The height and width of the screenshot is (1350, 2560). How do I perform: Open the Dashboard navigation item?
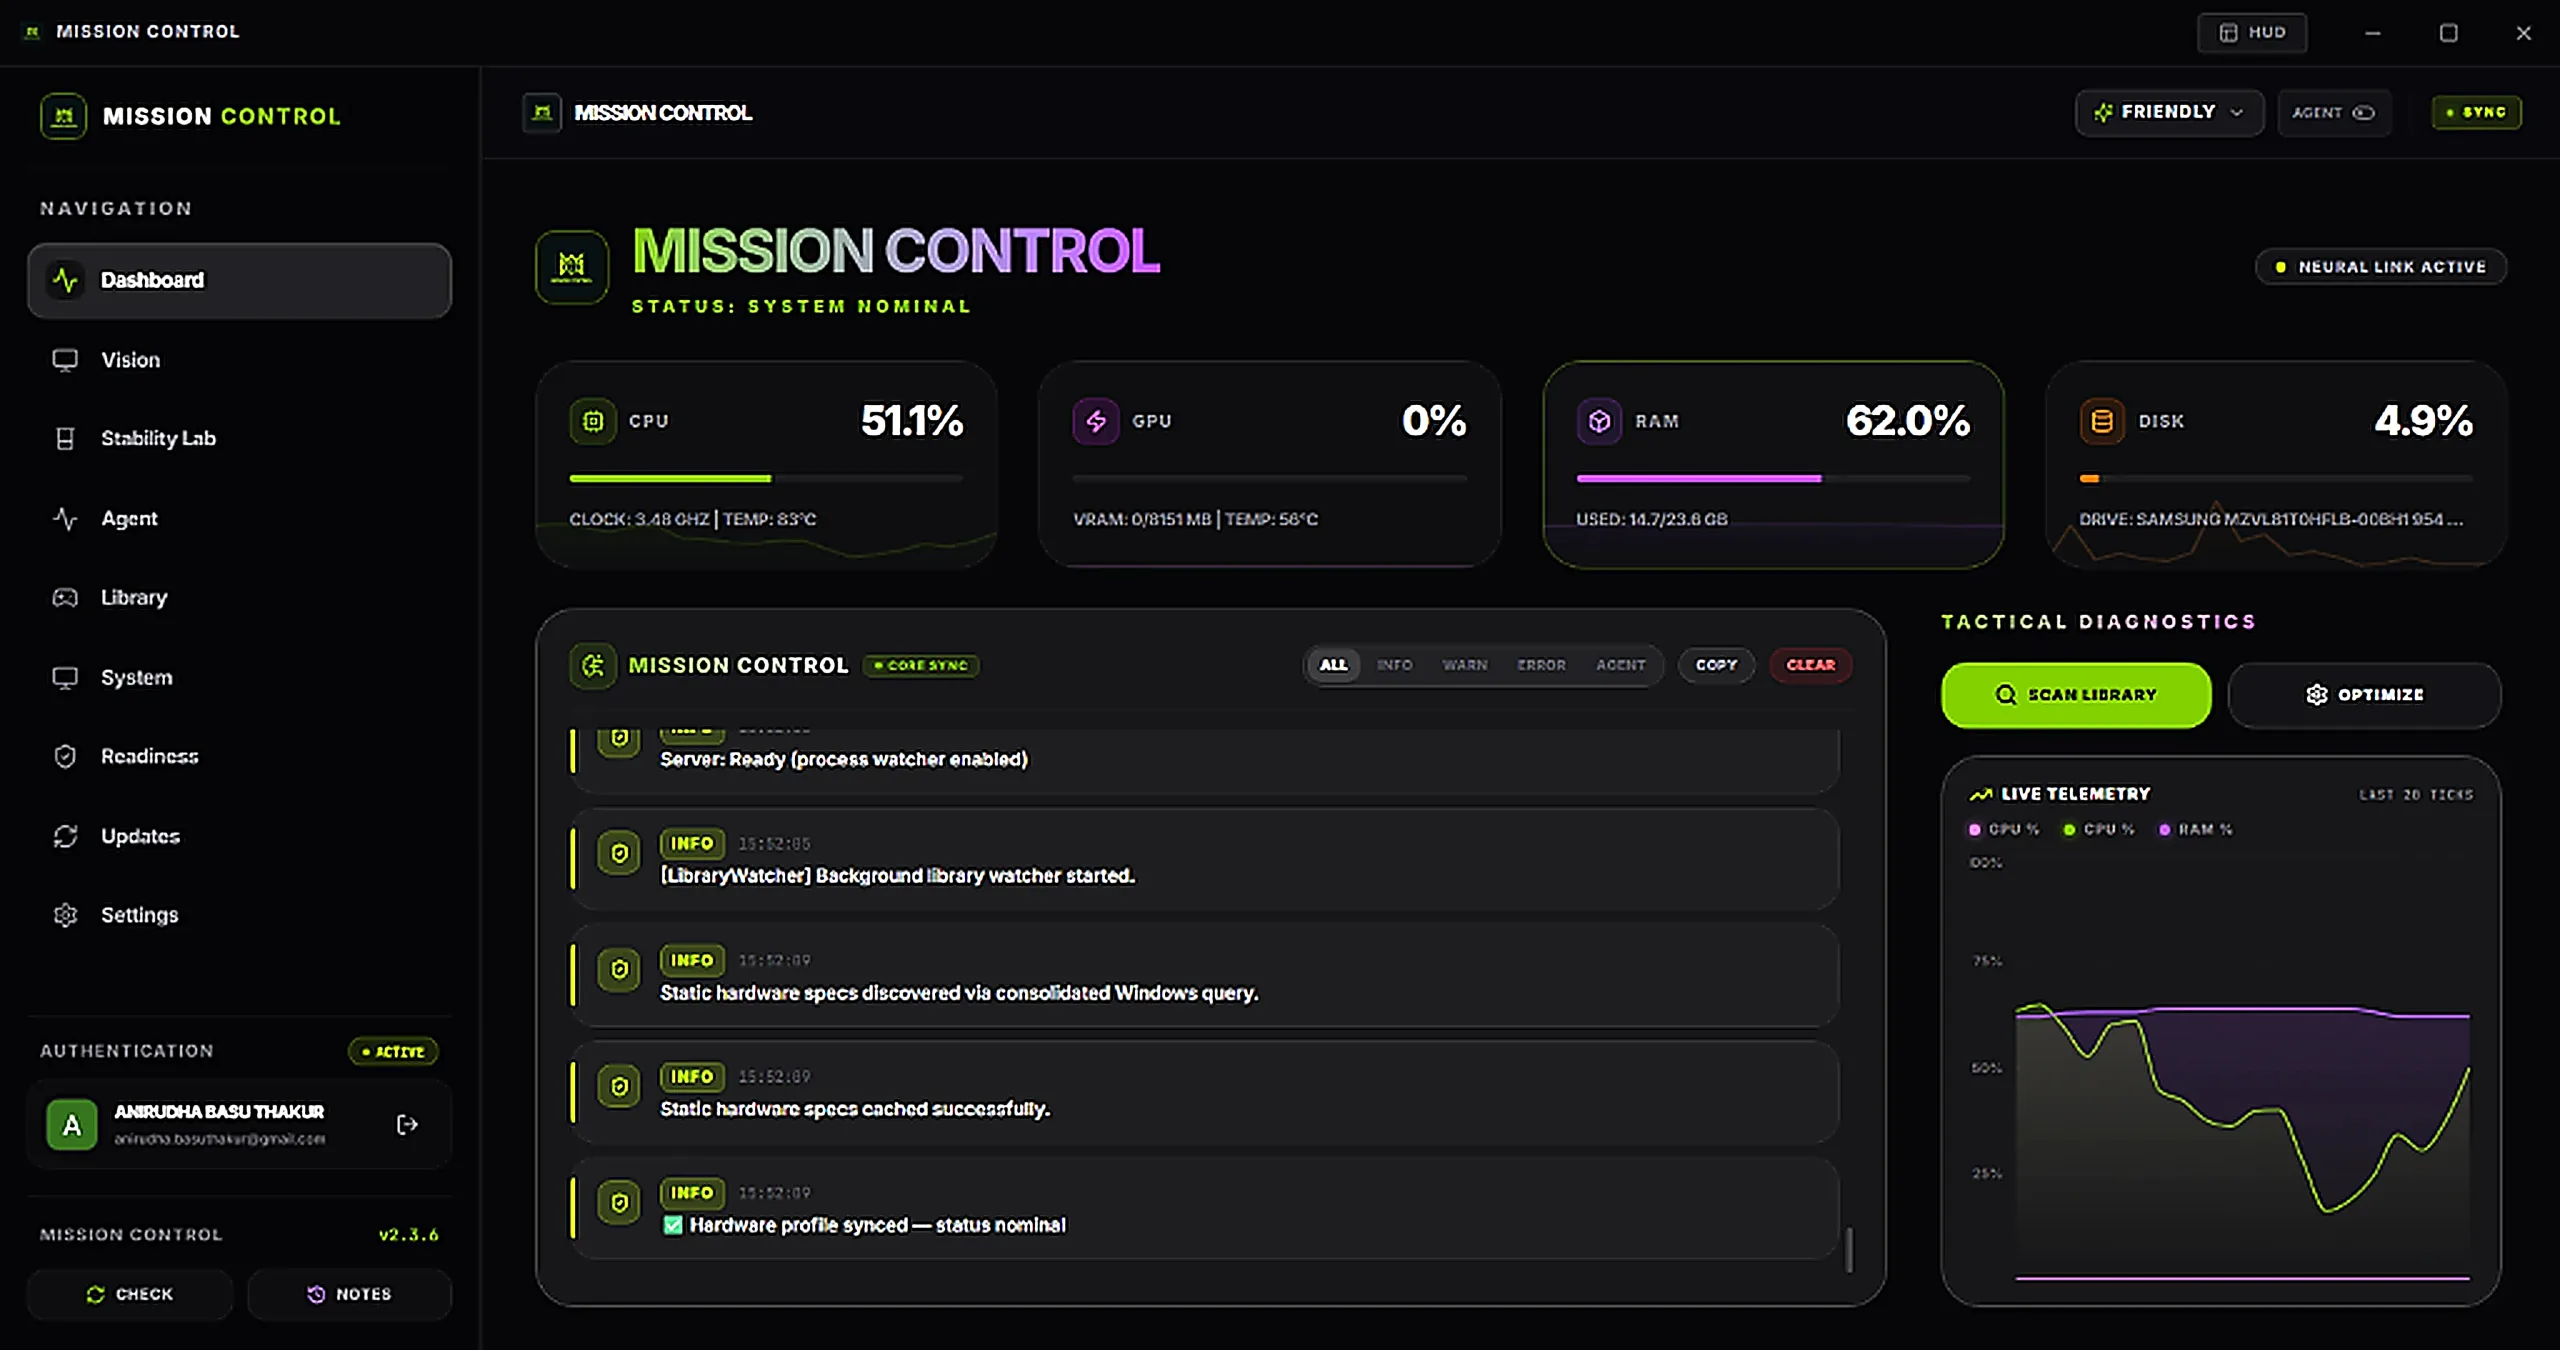(239, 280)
